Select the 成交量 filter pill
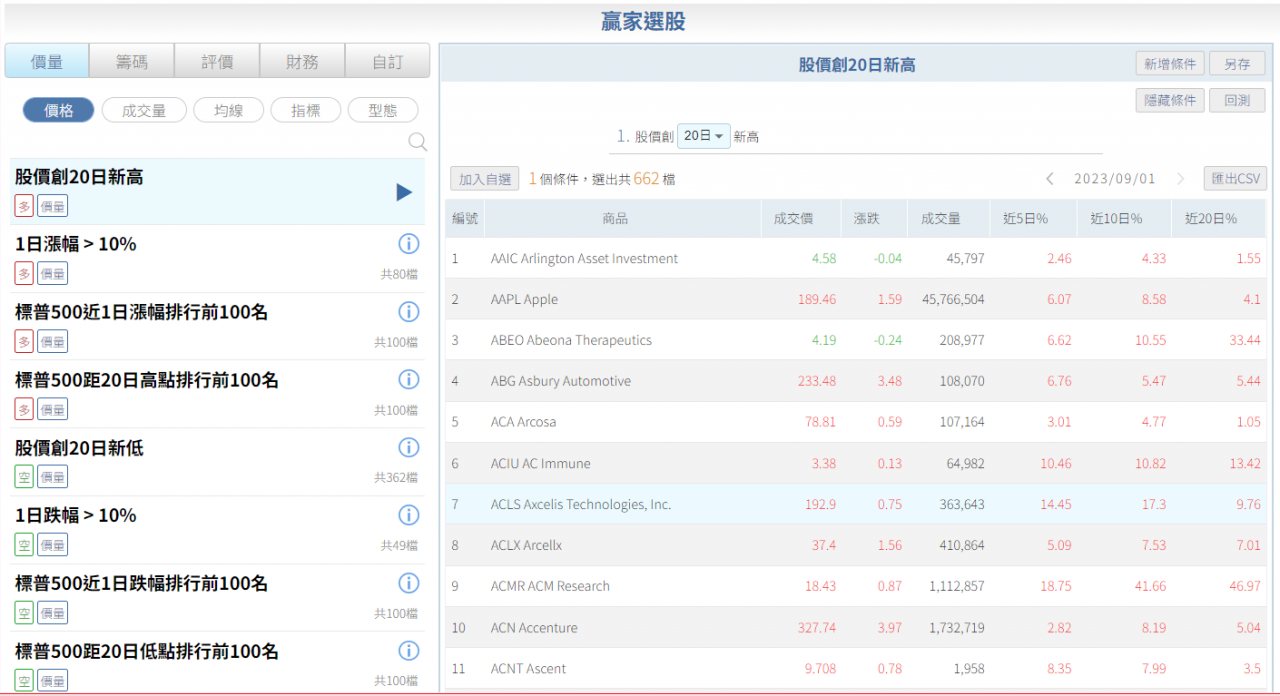This screenshot has height=696, width=1280. [x=144, y=111]
